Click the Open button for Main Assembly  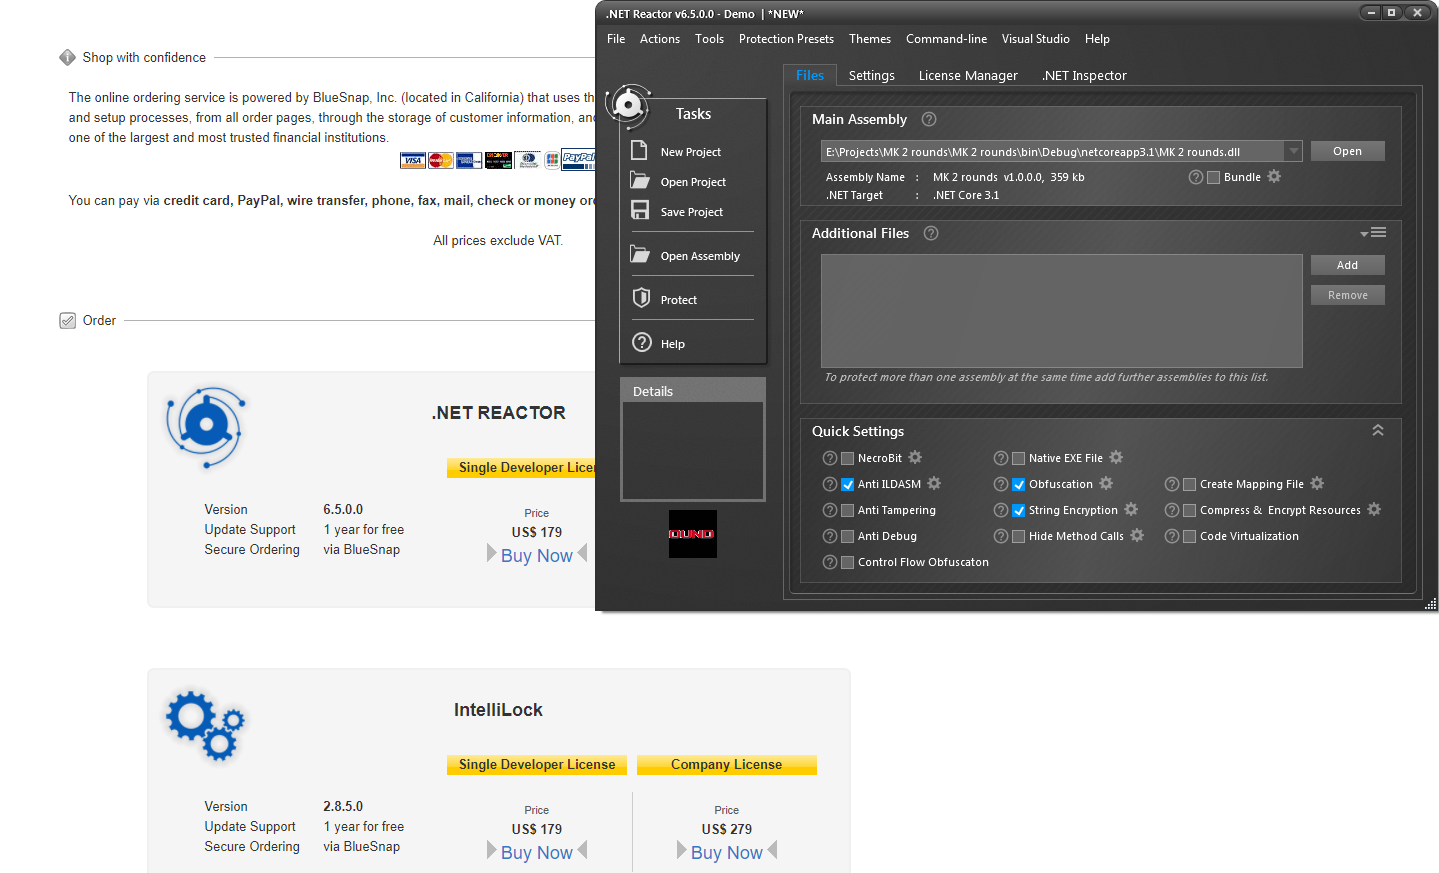tap(1347, 151)
